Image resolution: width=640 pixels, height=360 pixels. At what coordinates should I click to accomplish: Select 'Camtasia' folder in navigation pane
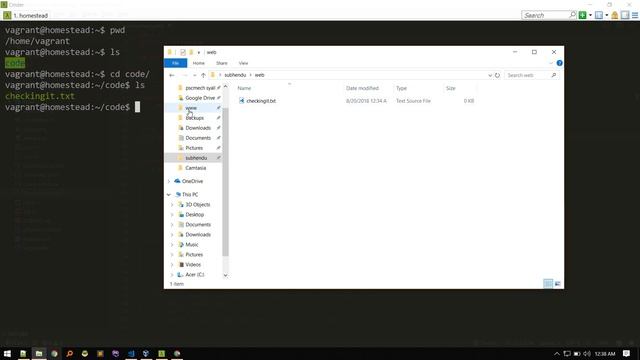pyautogui.click(x=196, y=168)
